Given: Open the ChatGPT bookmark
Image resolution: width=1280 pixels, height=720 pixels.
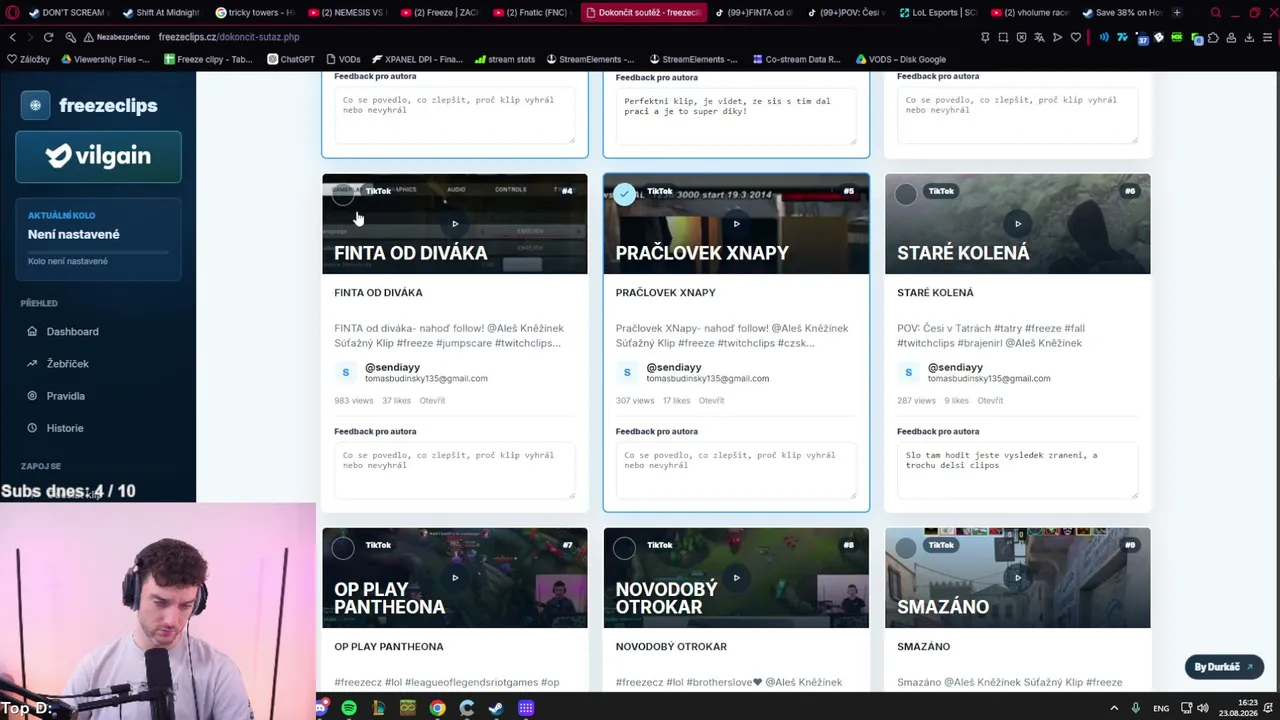Looking at the screenshot, I should [291, 59].
